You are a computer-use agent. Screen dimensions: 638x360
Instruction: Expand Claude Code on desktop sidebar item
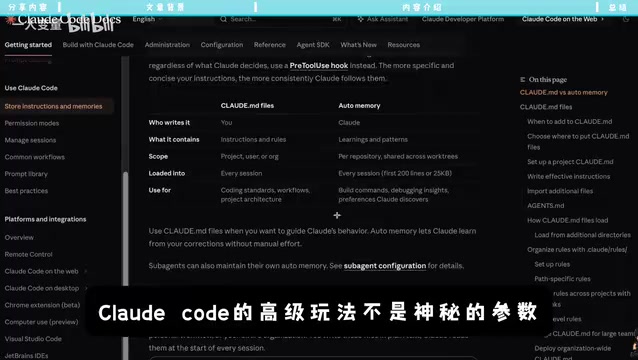[86, 288]
